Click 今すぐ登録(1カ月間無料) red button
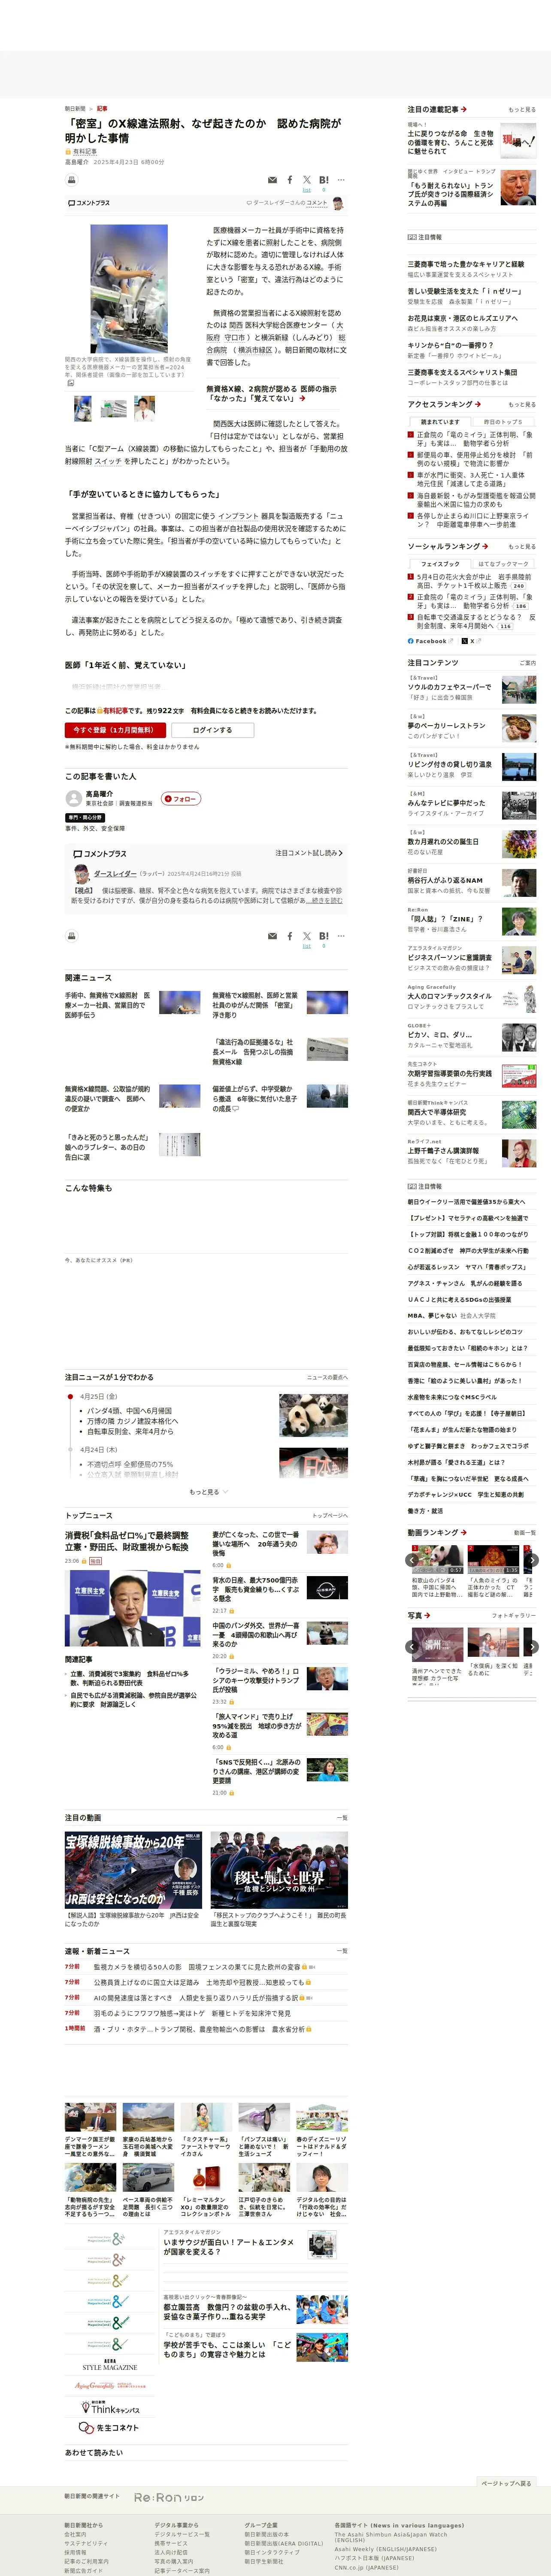This screenshot has height=2576, width=551. [115, 730]
